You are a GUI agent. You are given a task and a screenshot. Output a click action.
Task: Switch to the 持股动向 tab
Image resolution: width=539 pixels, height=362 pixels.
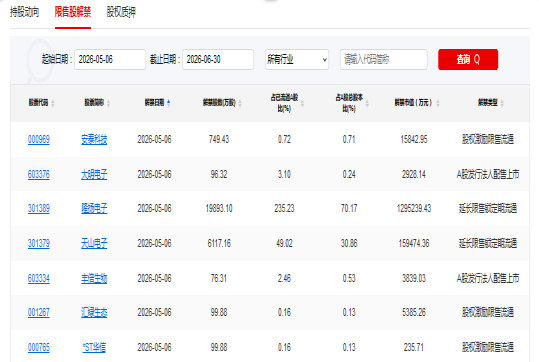click(24, 12)
